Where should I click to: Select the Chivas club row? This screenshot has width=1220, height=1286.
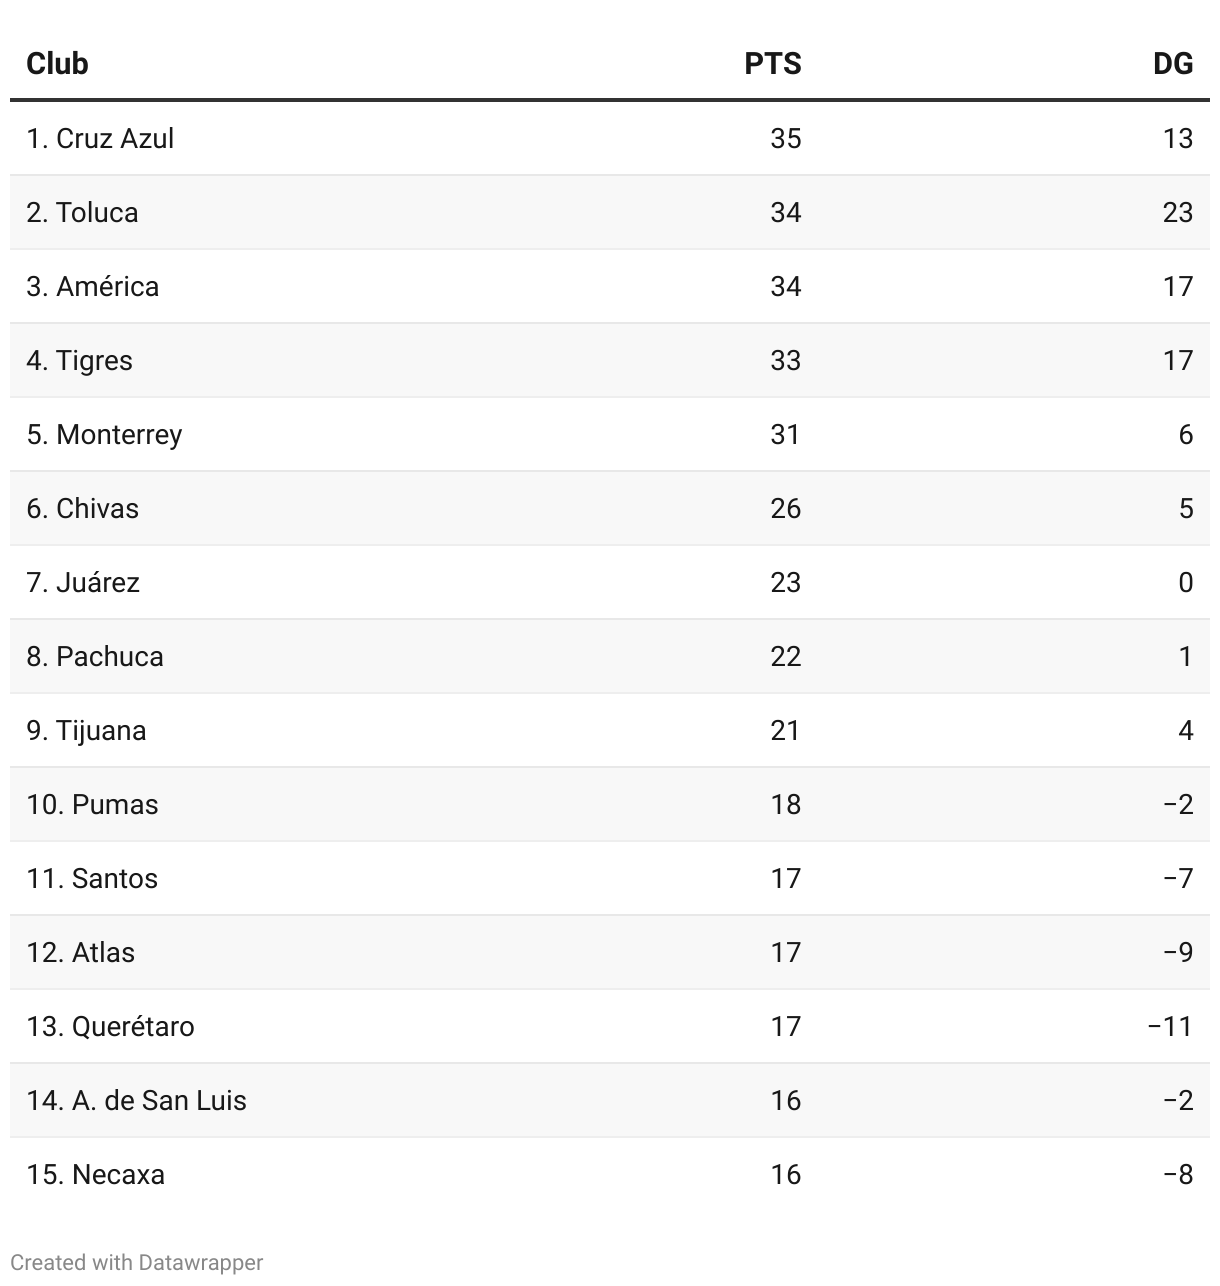pos(610,508)
